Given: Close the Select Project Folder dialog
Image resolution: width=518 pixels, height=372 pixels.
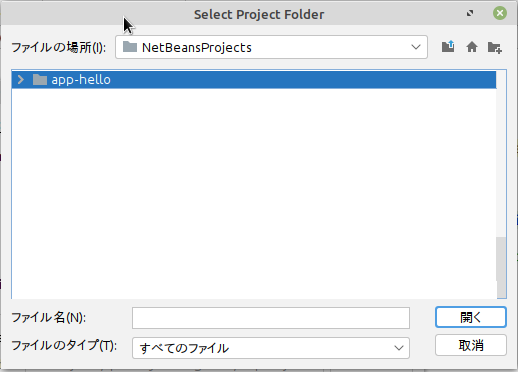Looking at the screenshot, I should pos(500,13).
